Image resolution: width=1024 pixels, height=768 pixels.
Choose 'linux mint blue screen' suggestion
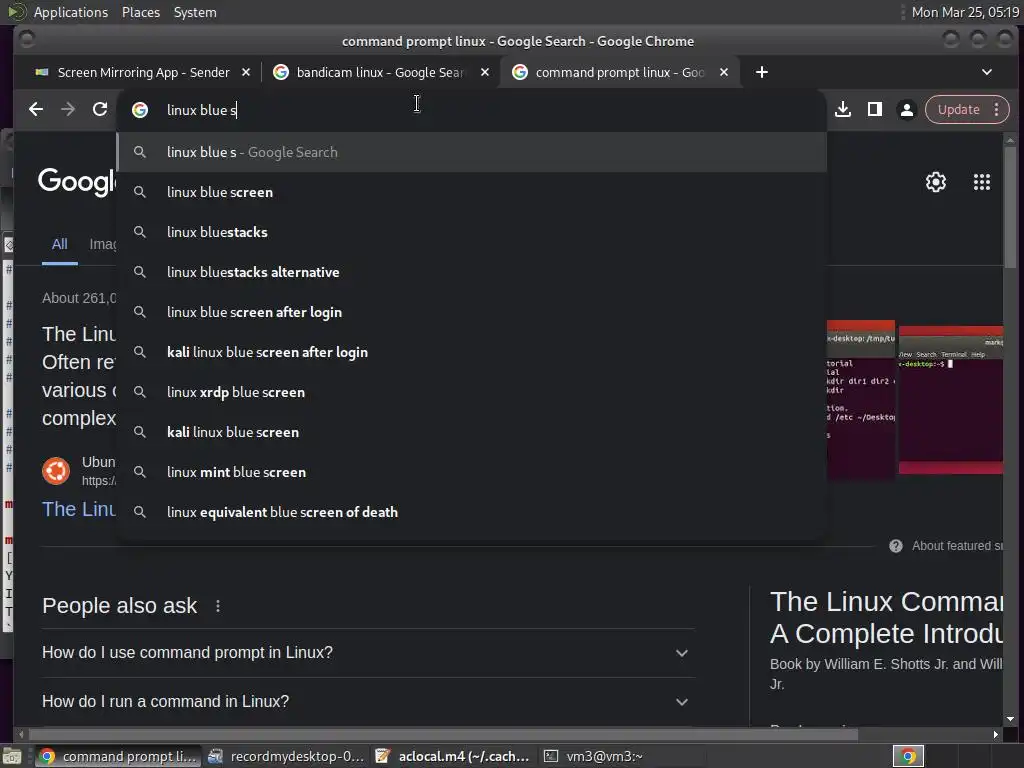[x=472, y=472]
